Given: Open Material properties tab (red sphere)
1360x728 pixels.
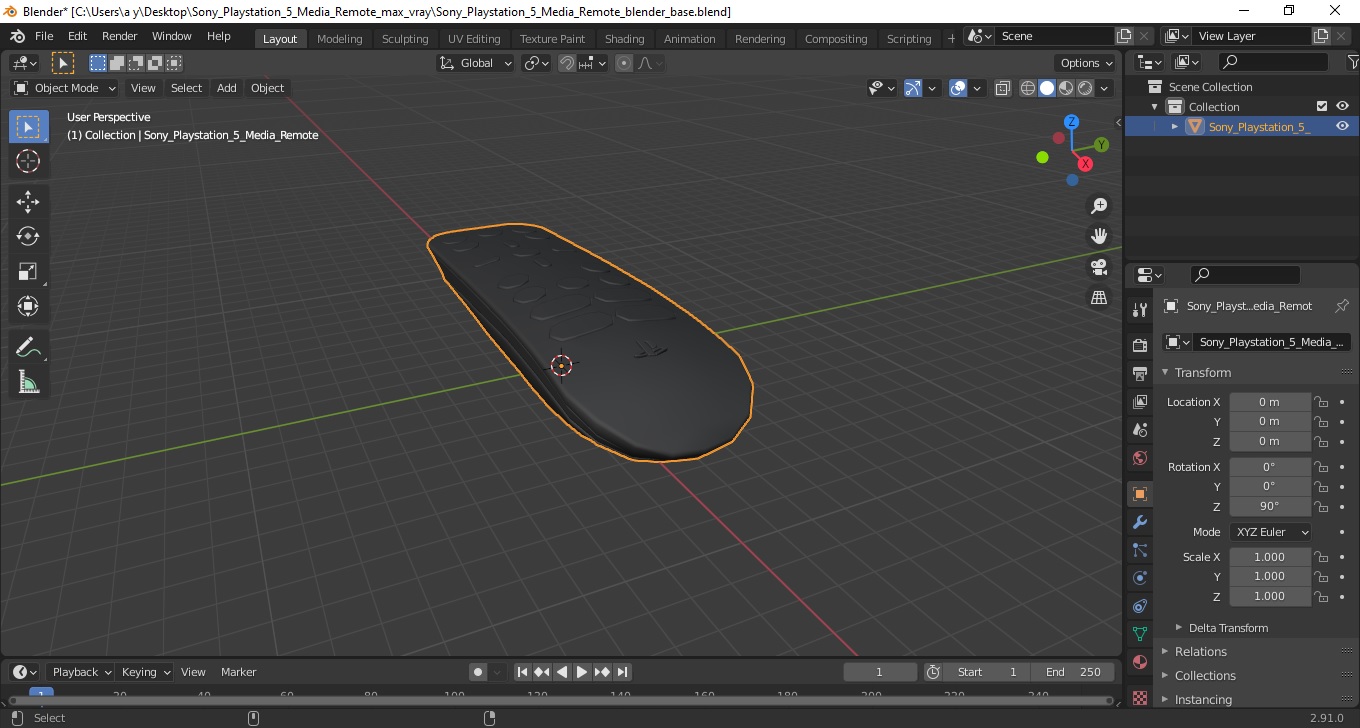Looking at the screenshot, I should (1140, 662).
